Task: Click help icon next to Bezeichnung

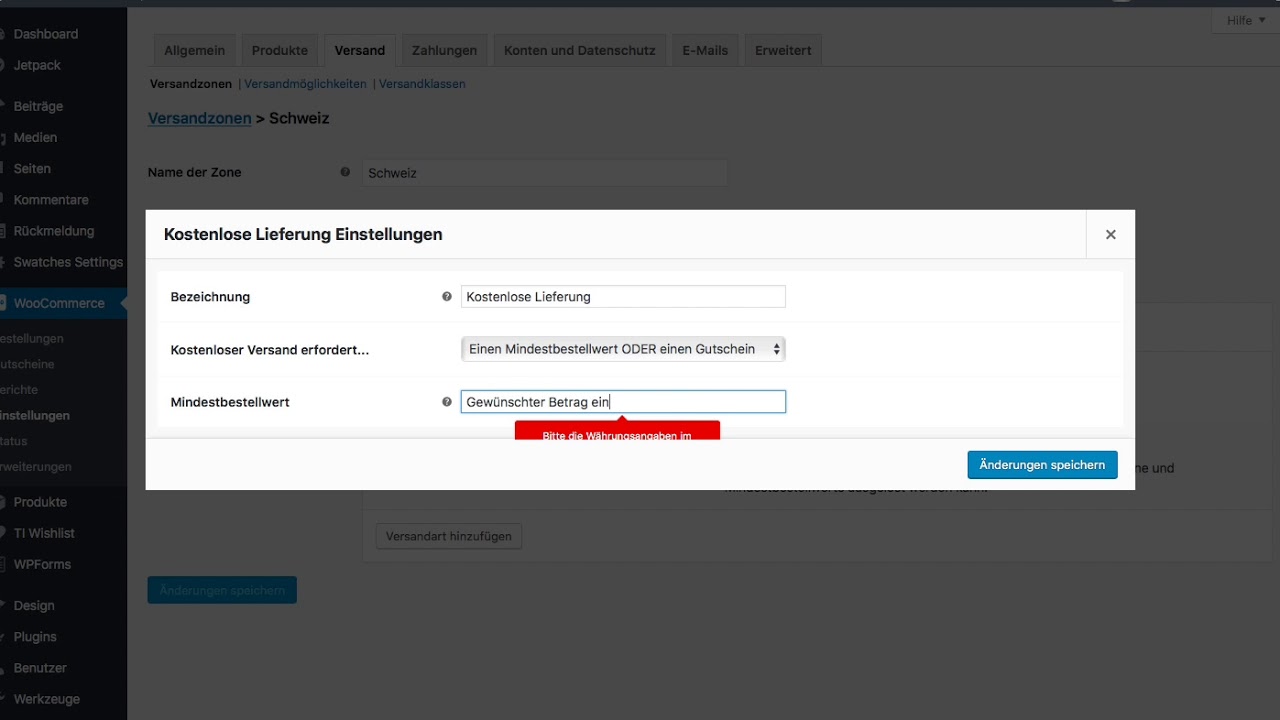Action: coord(447,297)
